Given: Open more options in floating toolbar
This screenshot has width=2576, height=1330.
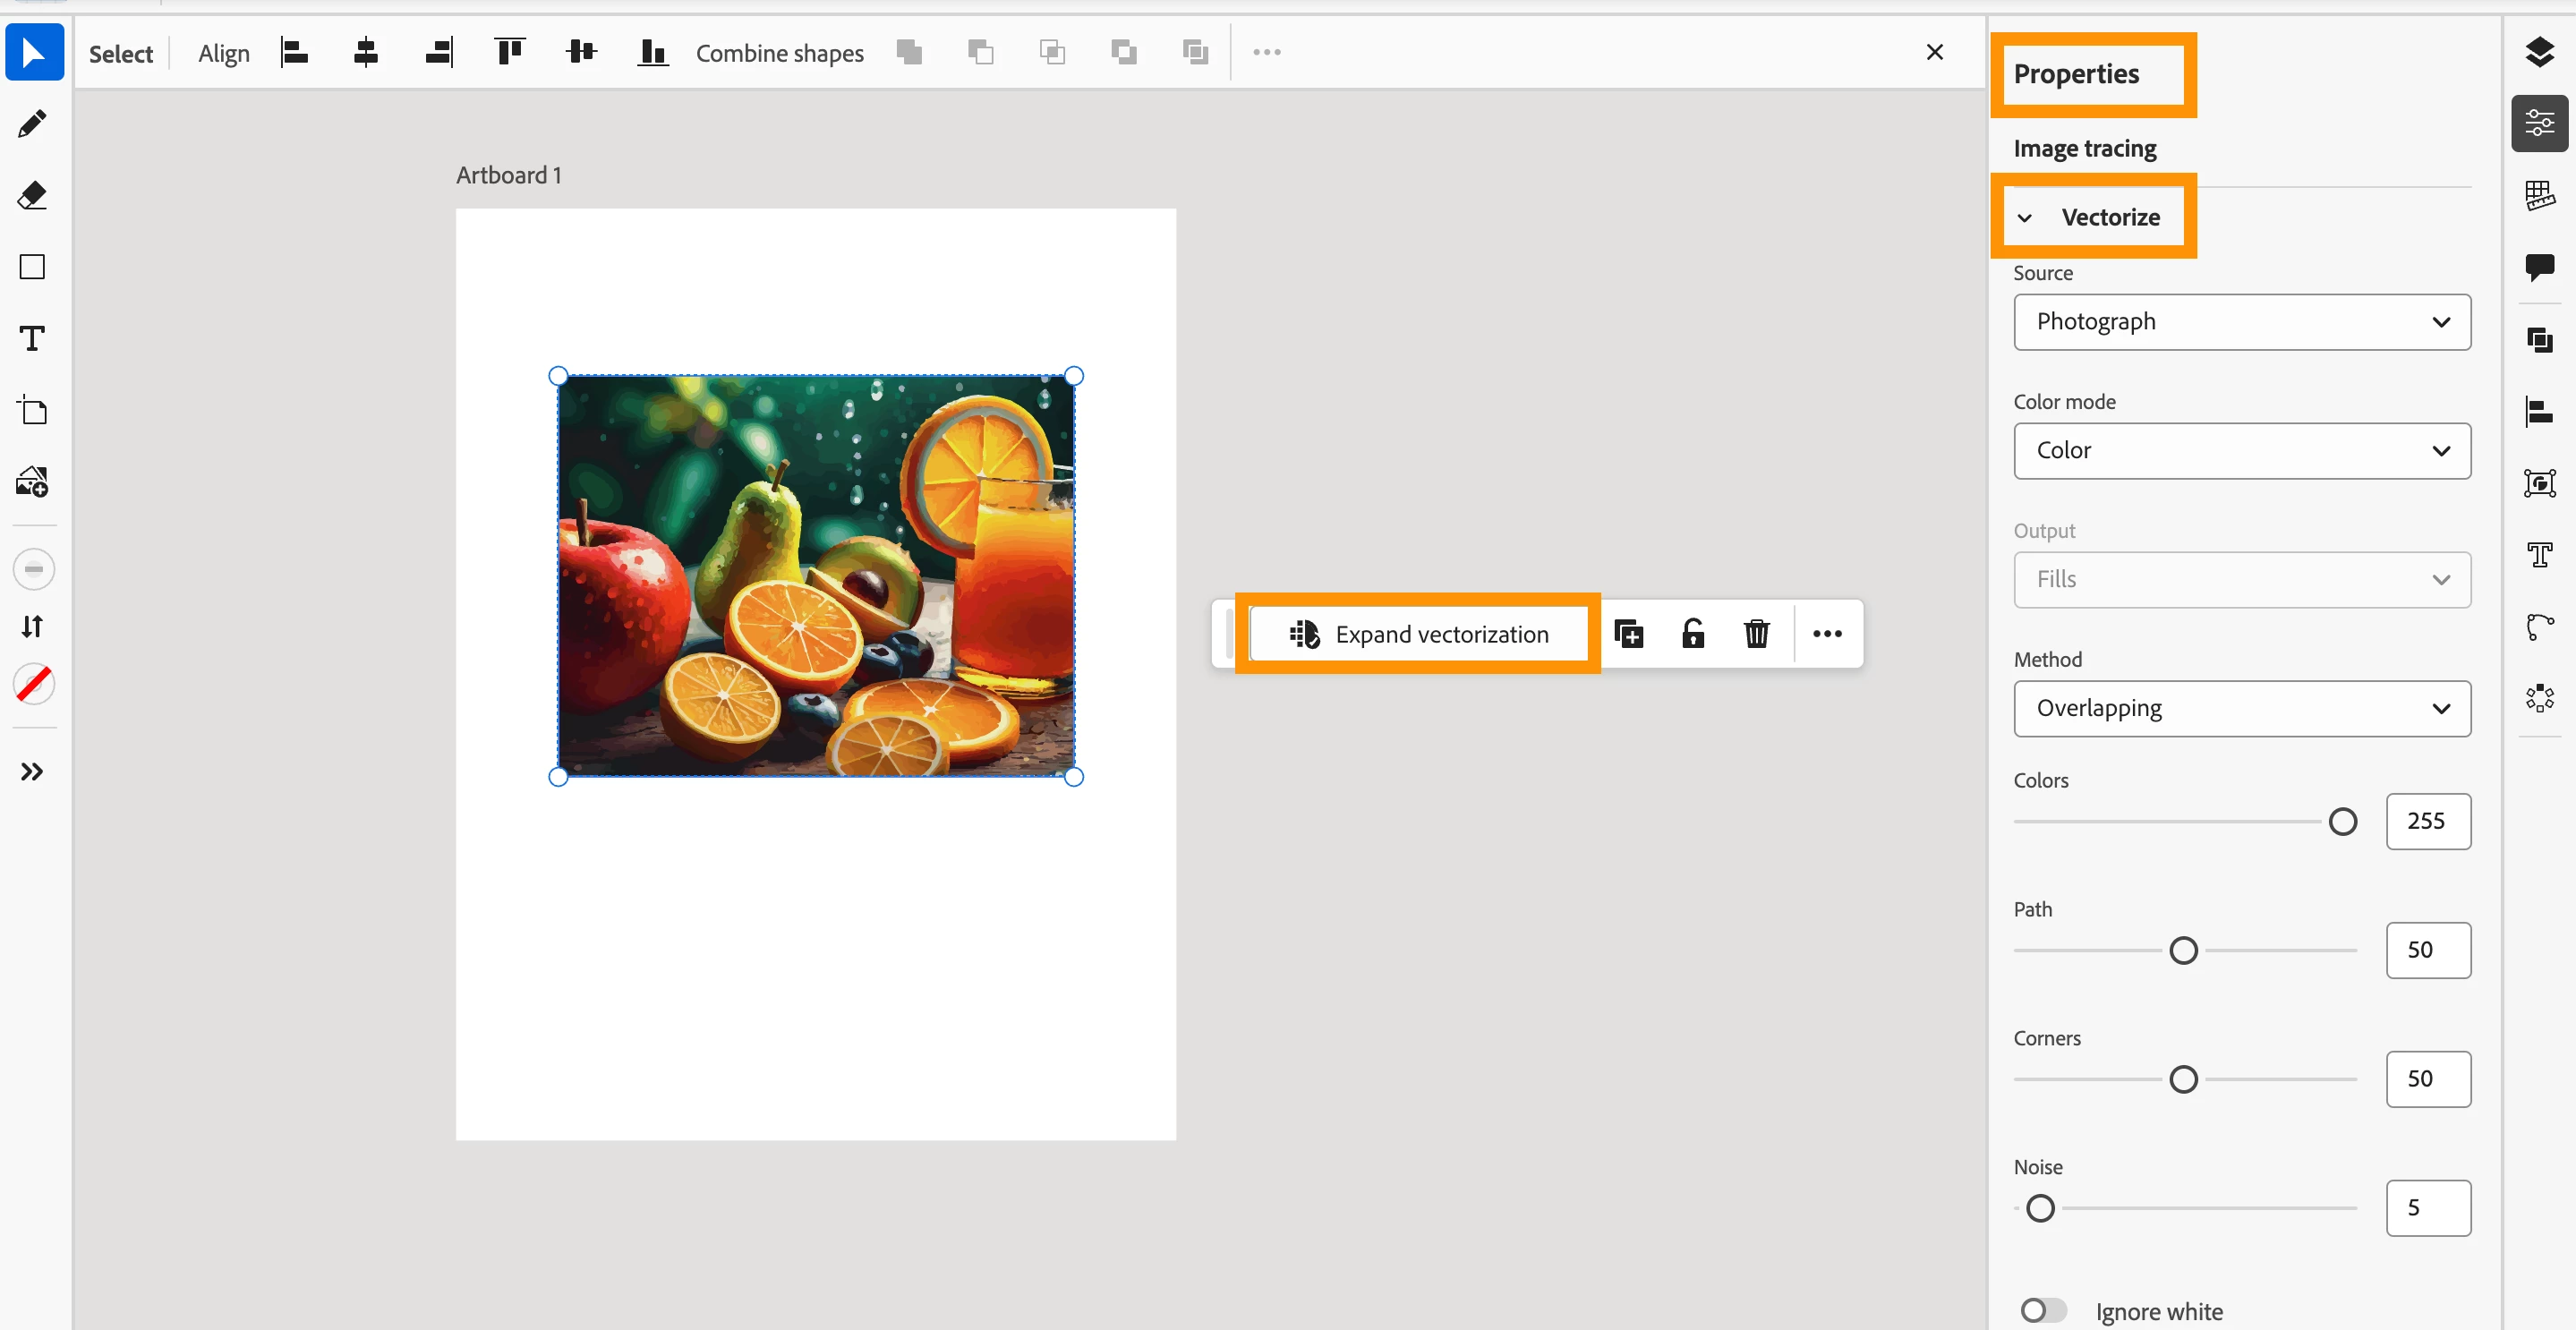Looking at the screenshot, I should point(1827,634).
